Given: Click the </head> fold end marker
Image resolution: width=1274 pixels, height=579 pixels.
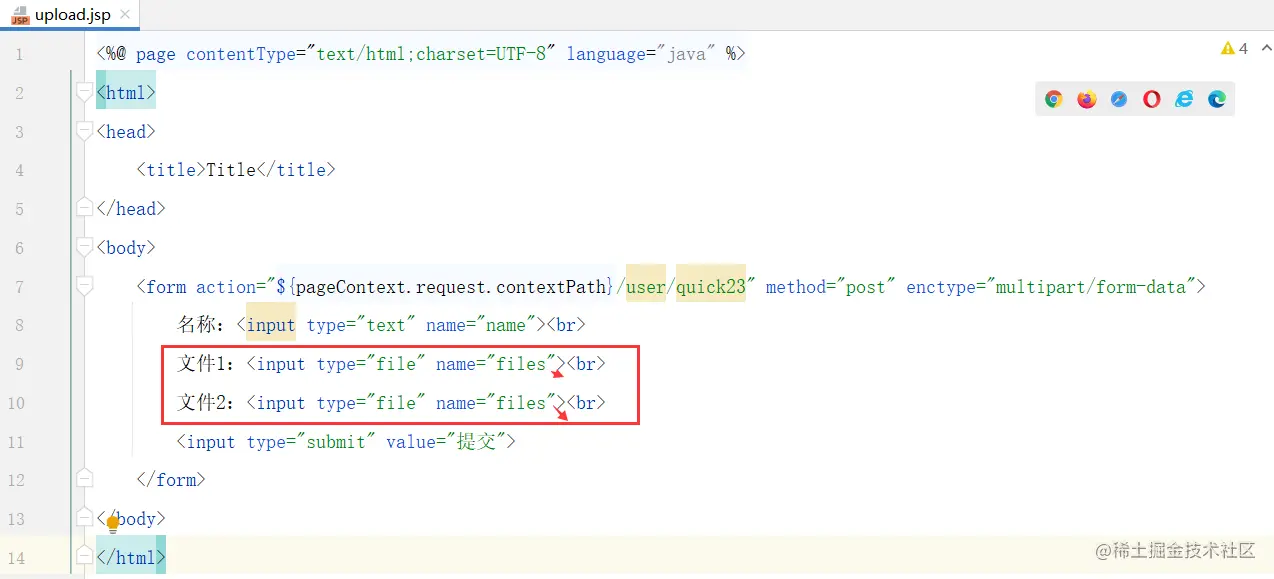Looking at the screenshot, I should 85,209.
